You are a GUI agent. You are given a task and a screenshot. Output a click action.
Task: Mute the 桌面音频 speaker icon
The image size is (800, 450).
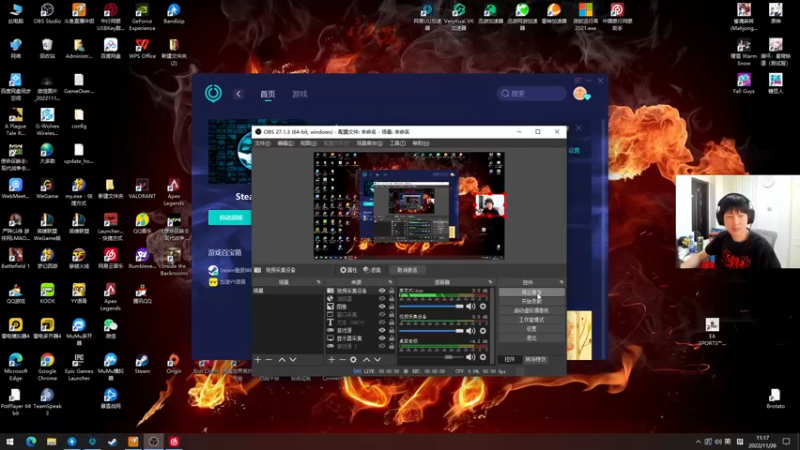pos(470,357)
